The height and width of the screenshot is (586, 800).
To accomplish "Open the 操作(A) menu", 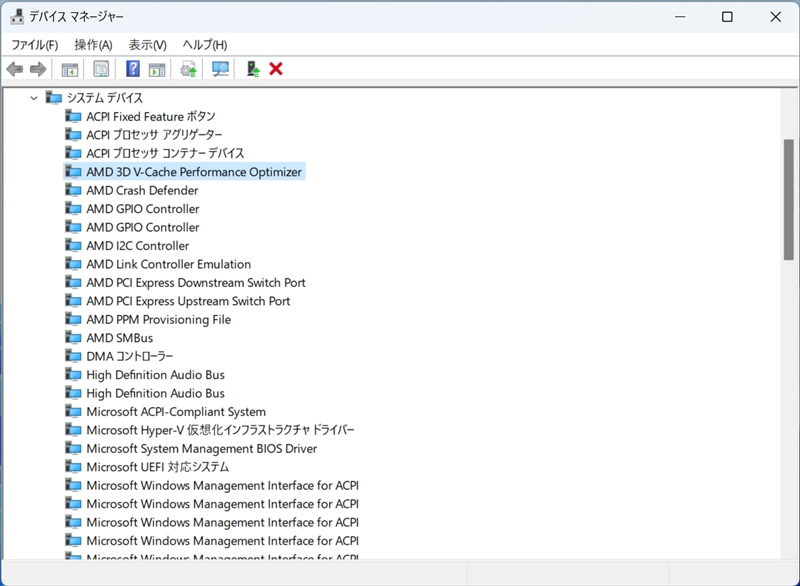I will point(93,45).
